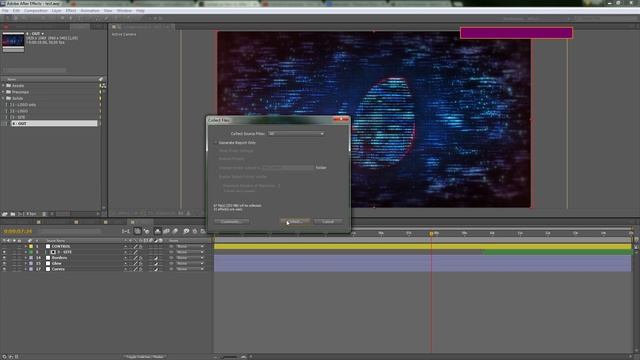Toggle the shy switch on CONTROL layer
Viewport: 640px width, 360px height.
[125, 247]
